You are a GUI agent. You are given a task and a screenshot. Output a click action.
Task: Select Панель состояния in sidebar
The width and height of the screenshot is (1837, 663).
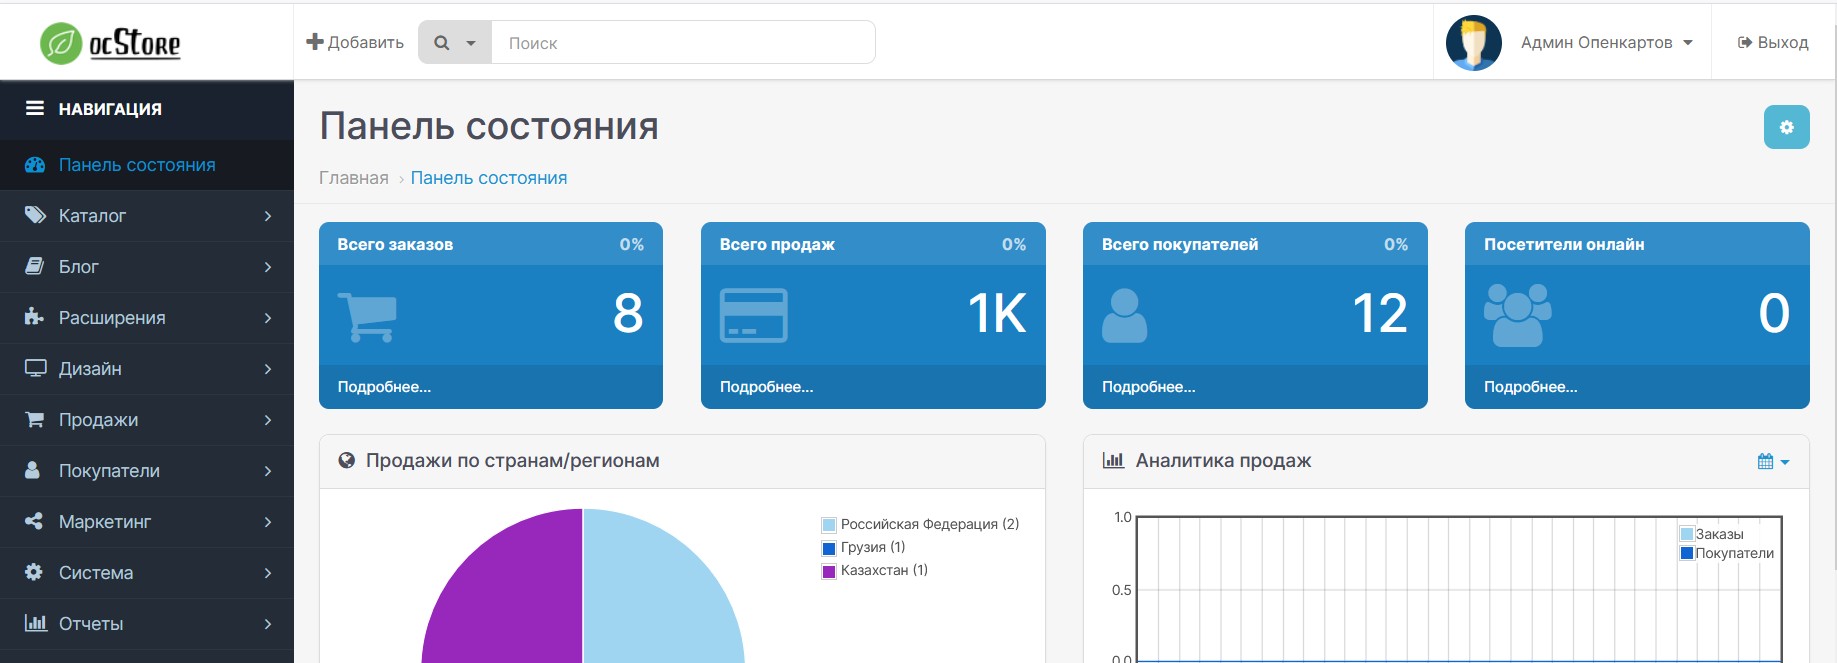[137, 165]
